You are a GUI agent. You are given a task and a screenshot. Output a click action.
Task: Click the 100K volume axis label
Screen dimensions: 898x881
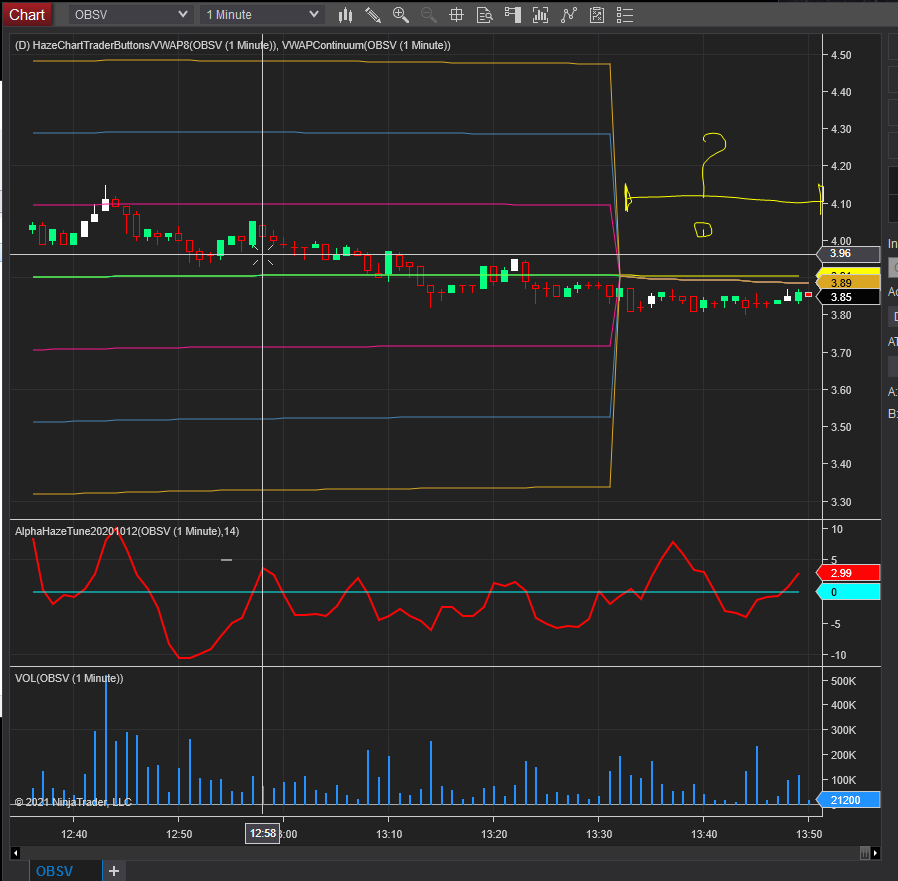tap(843, 780)
